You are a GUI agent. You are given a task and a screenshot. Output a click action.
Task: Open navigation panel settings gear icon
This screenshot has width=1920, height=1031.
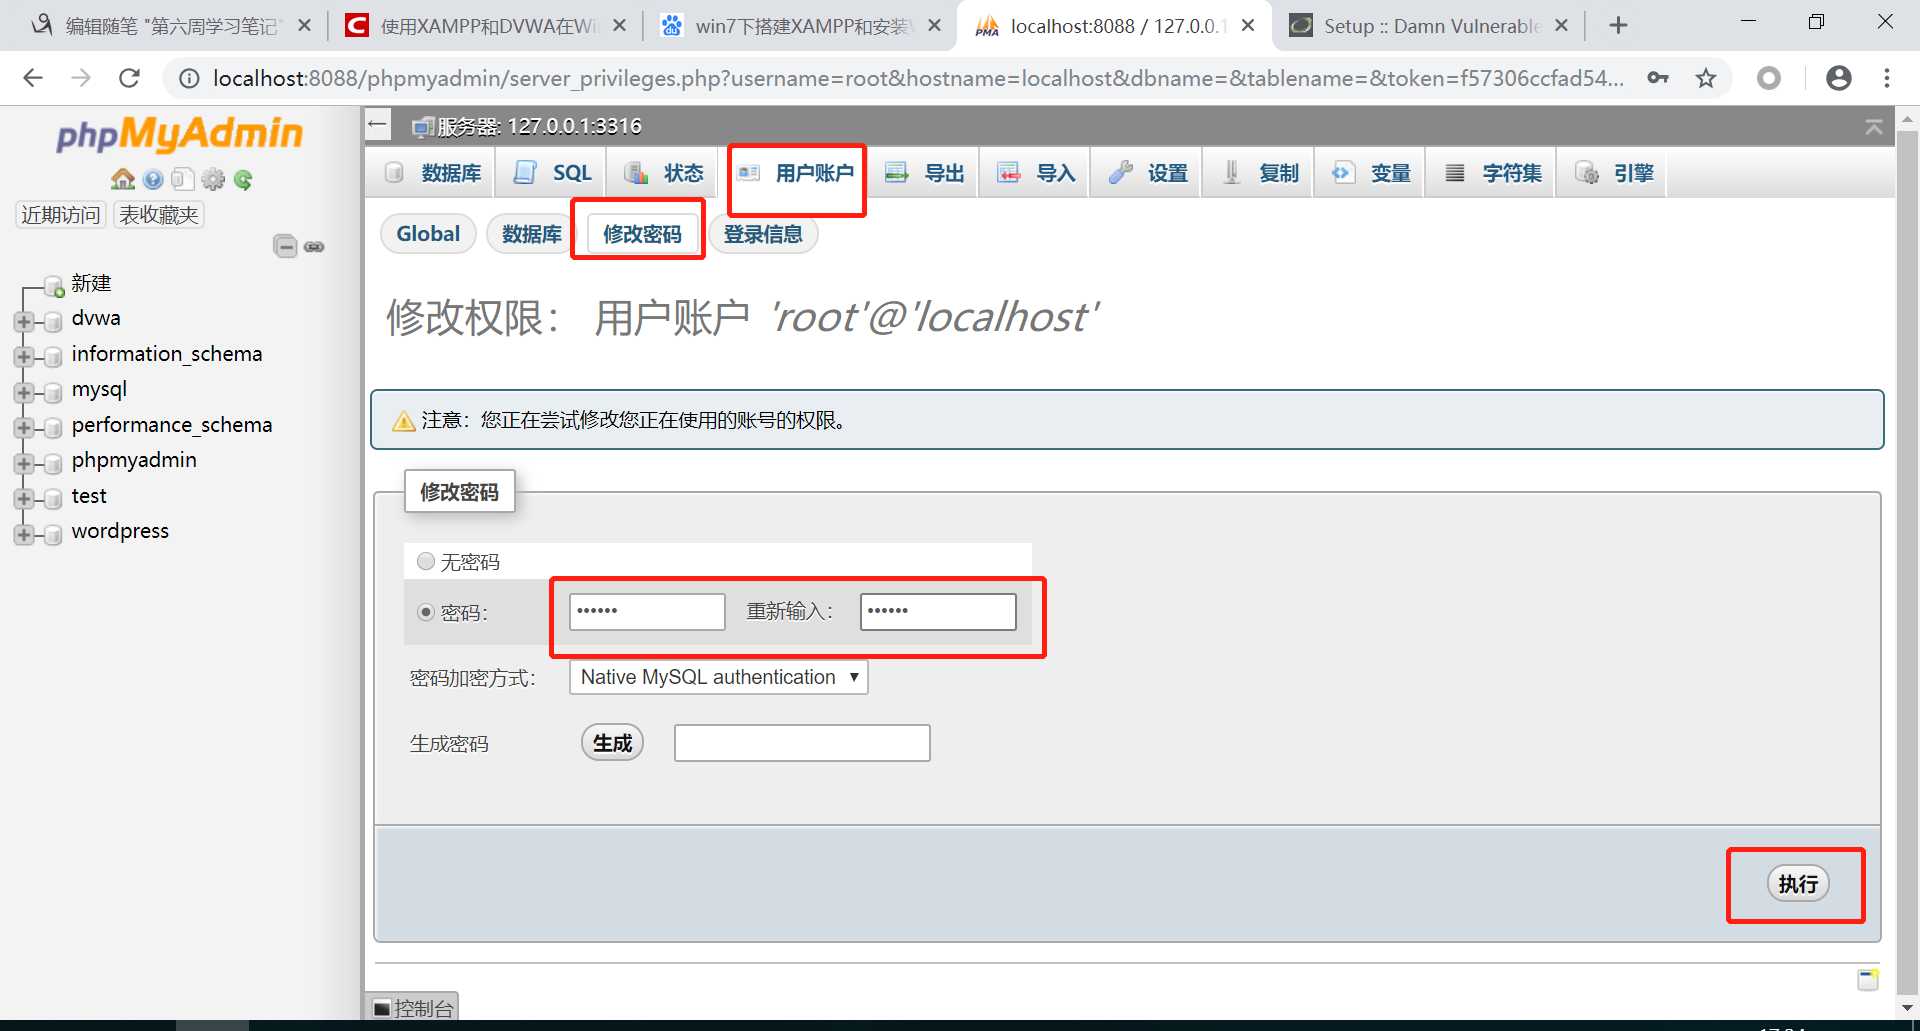coord(213,179)
